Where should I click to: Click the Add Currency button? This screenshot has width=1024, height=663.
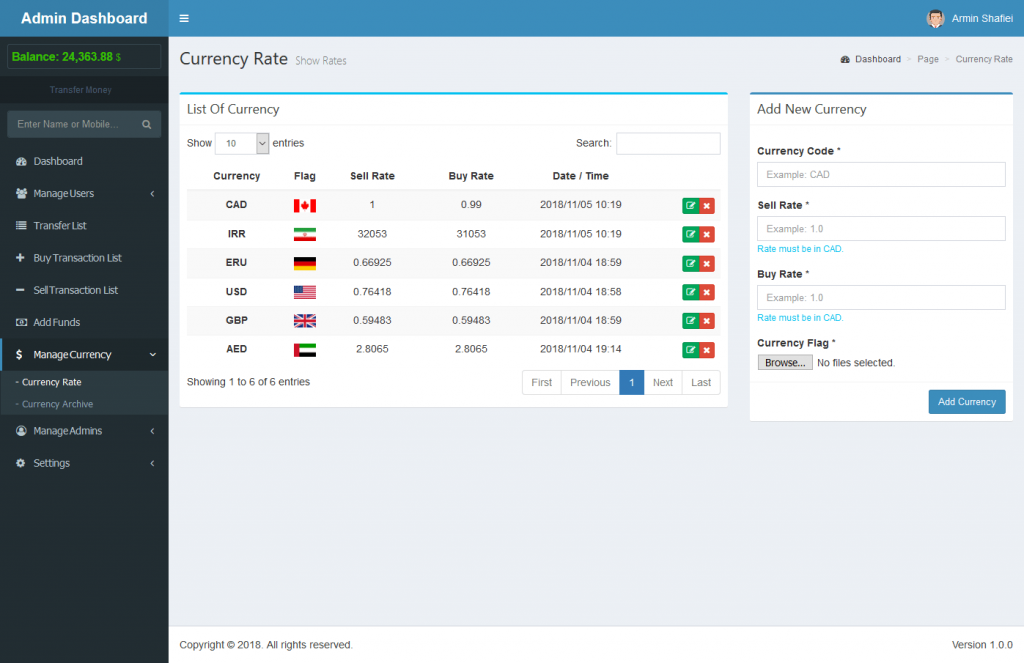pyautogui.click(x=967, y=402)
